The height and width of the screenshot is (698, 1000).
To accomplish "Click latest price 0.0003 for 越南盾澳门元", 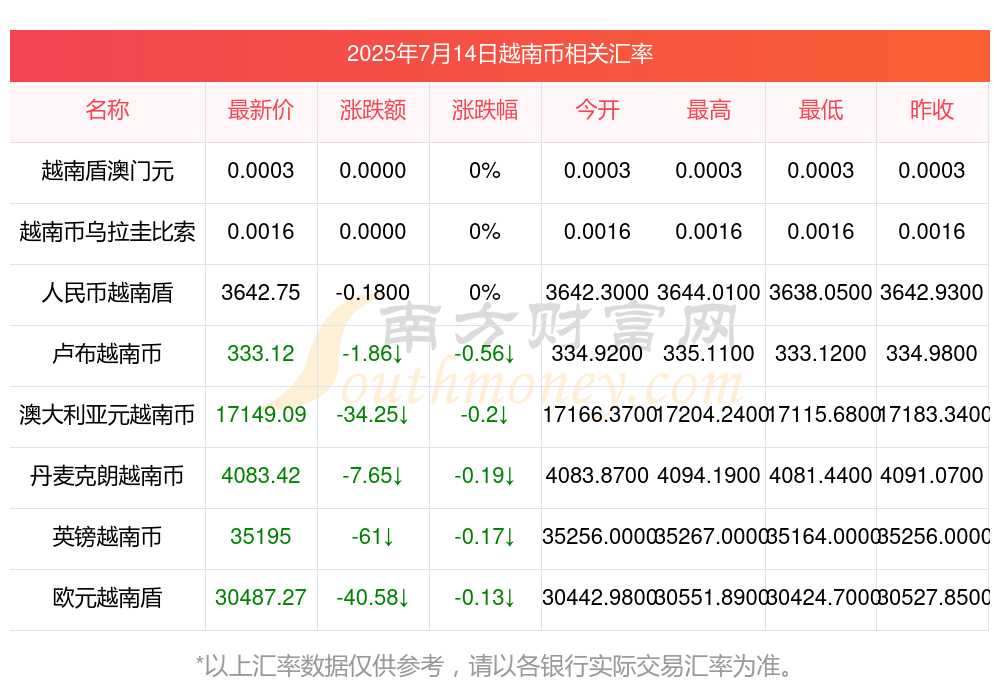I will [261, 170].
